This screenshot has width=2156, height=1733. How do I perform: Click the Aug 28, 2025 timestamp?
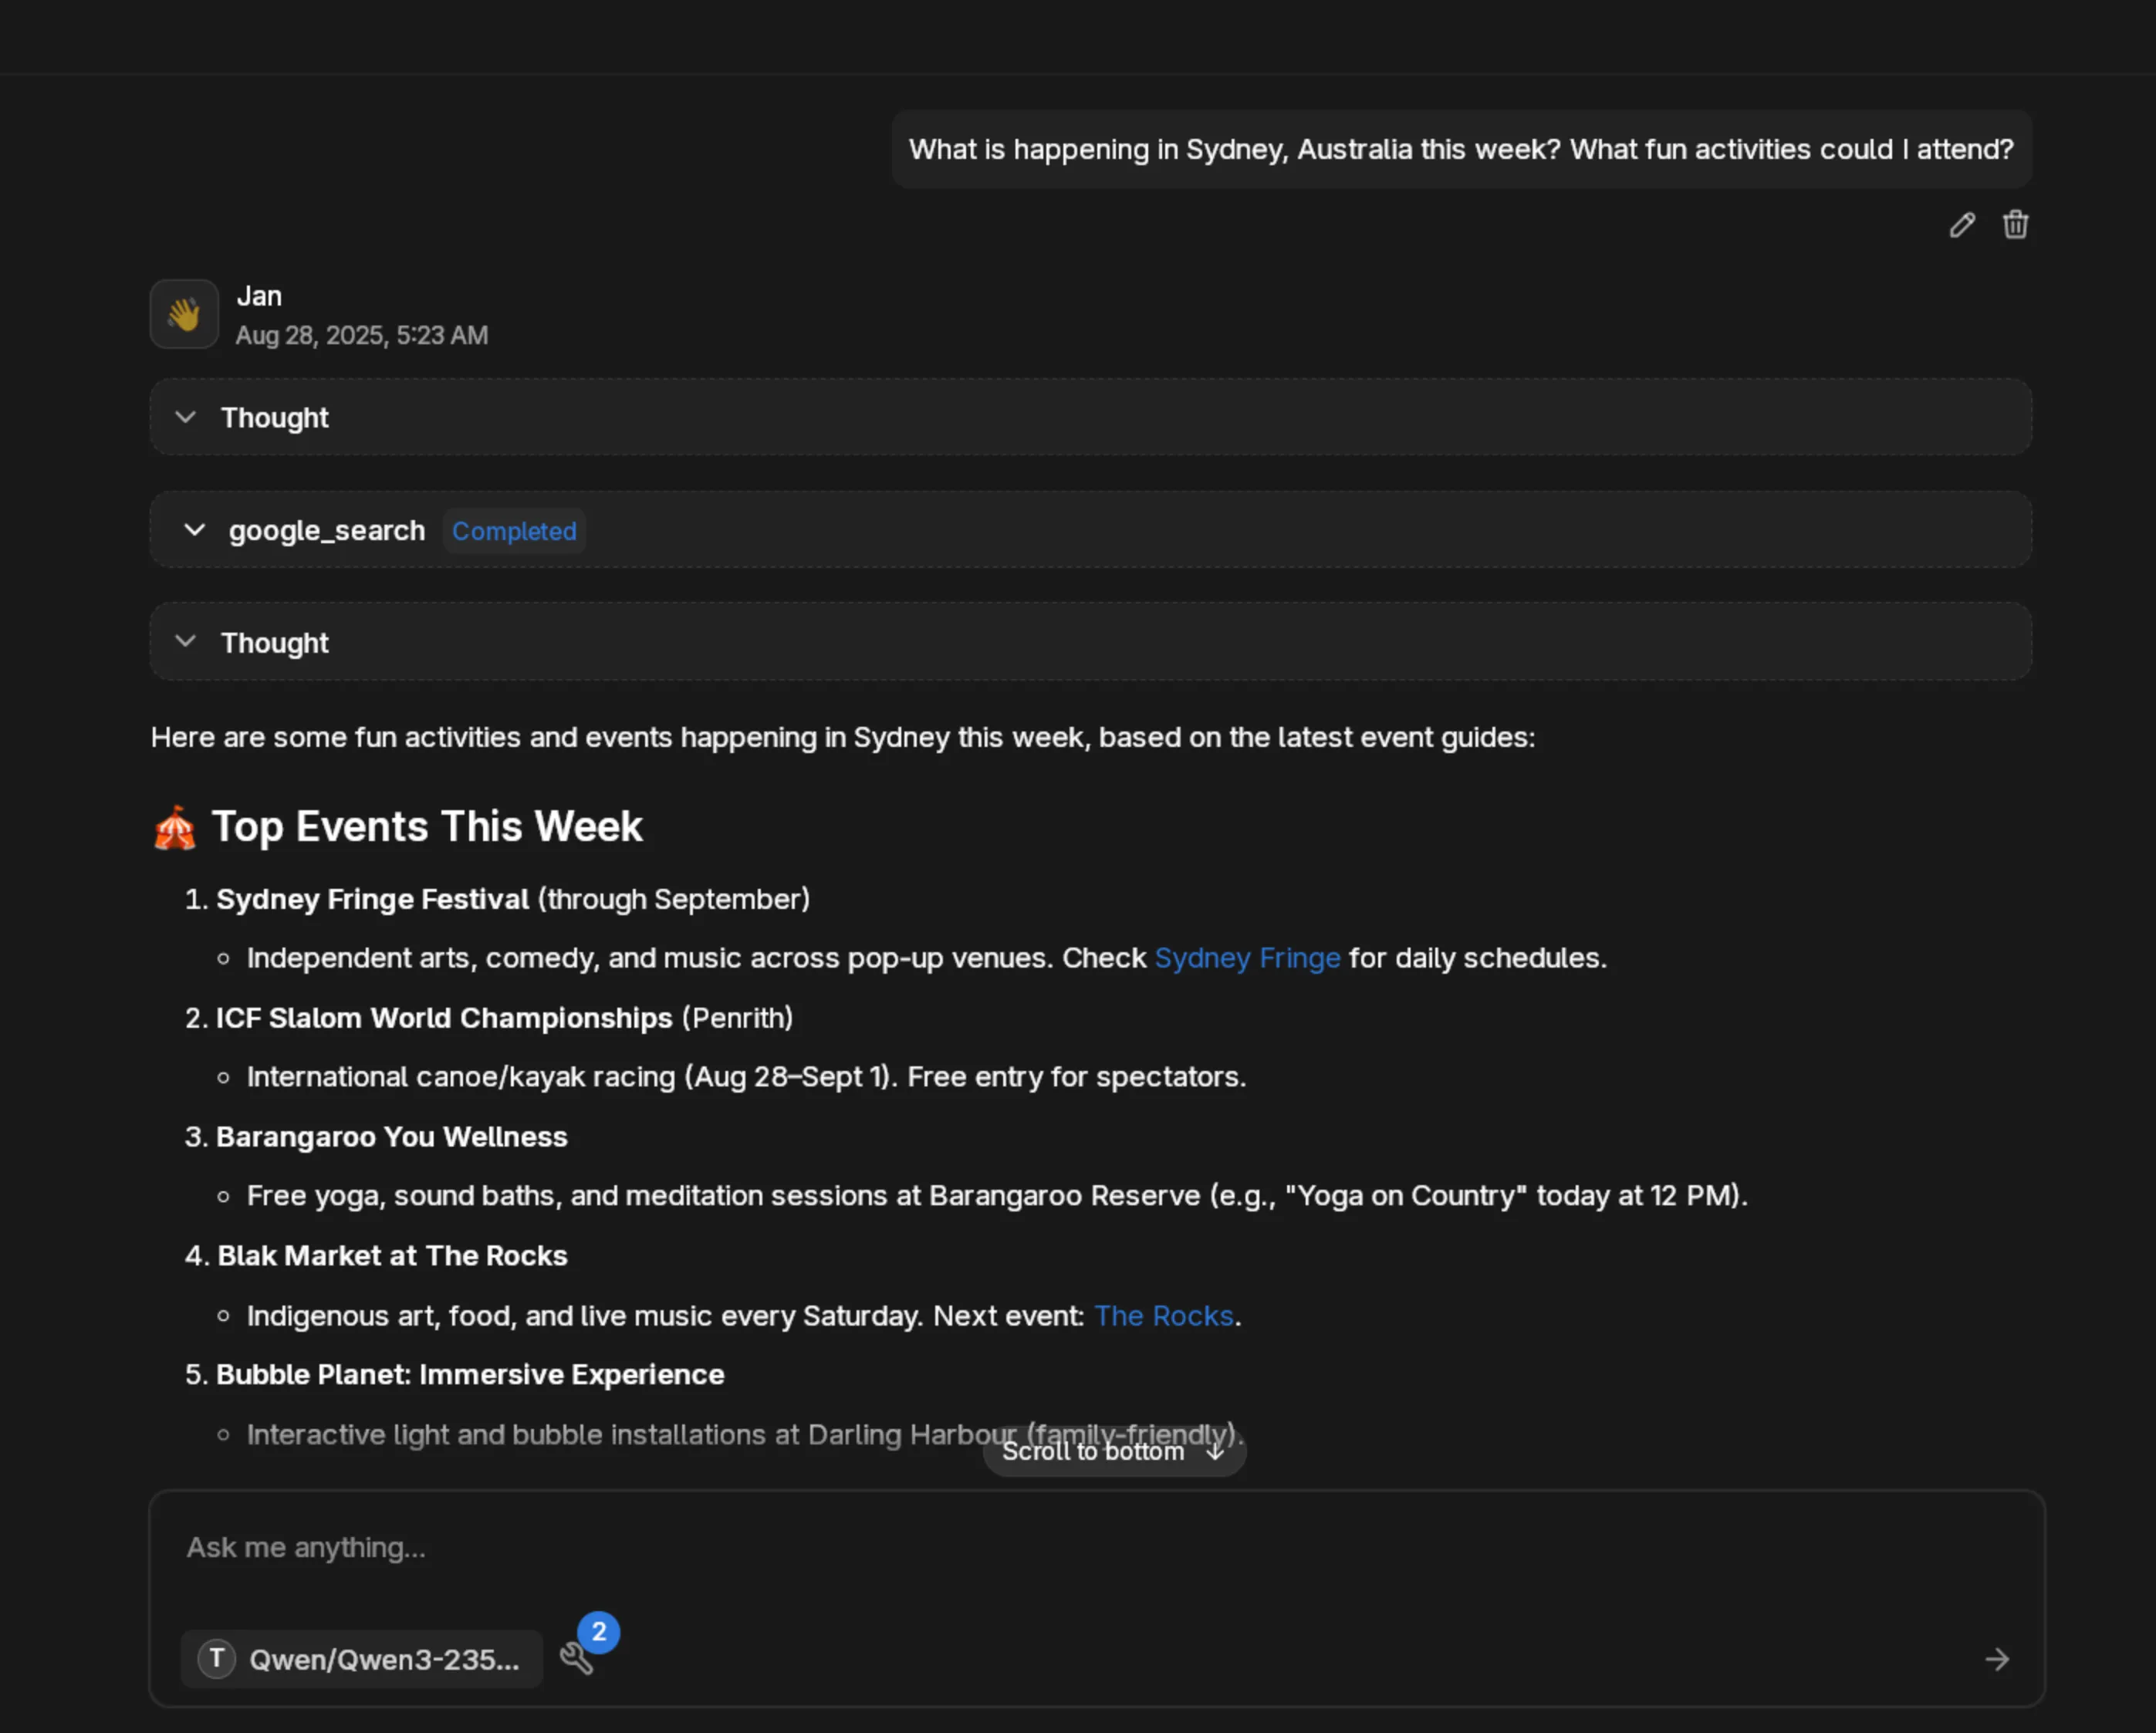[362, 336]
